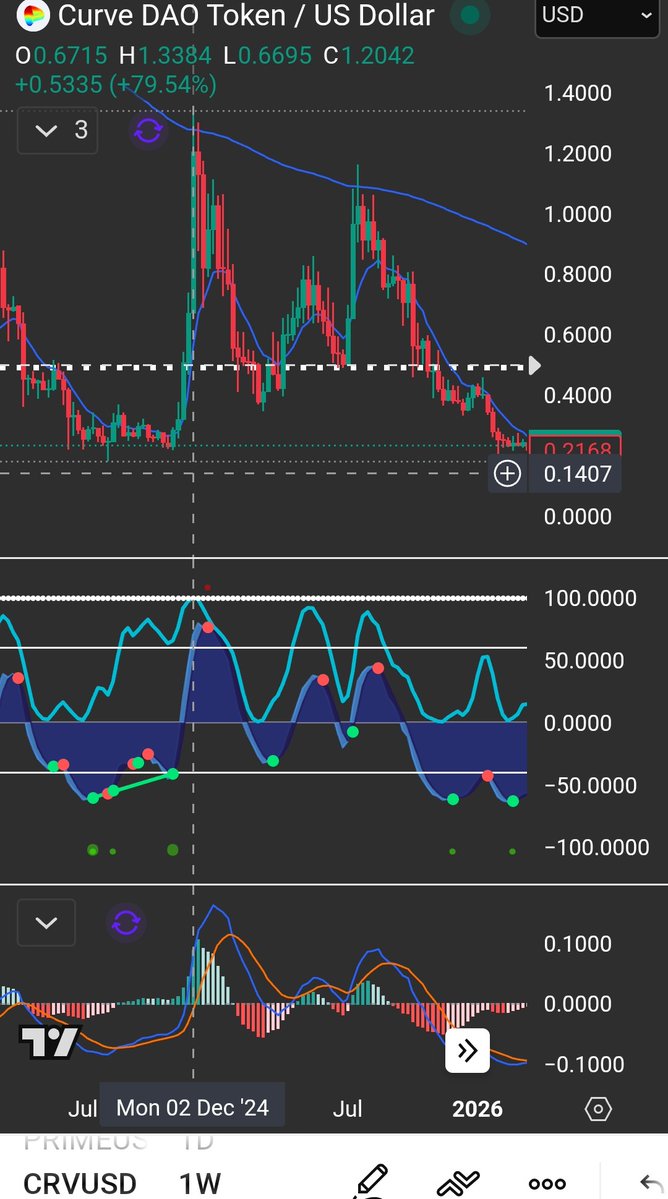
Task: Tap the 2026 time axis label
Action: 477,1109
